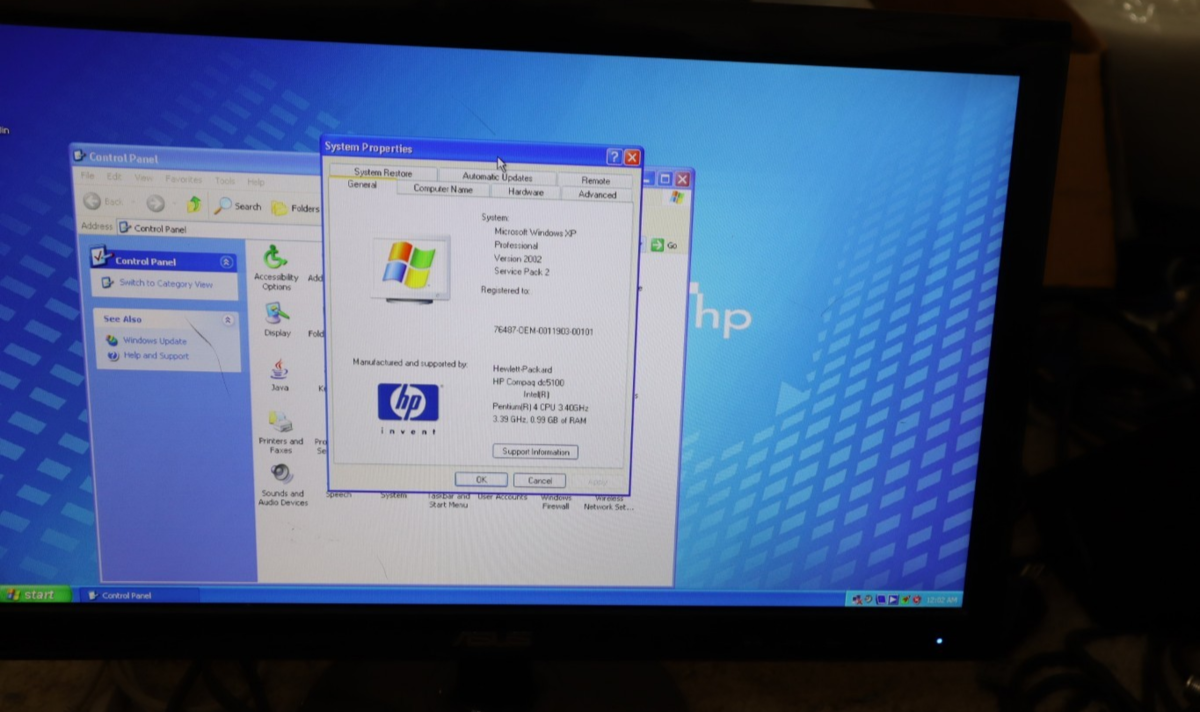Switch to the Computer Name tab
1200x712 pixels.
pos(443,189)
